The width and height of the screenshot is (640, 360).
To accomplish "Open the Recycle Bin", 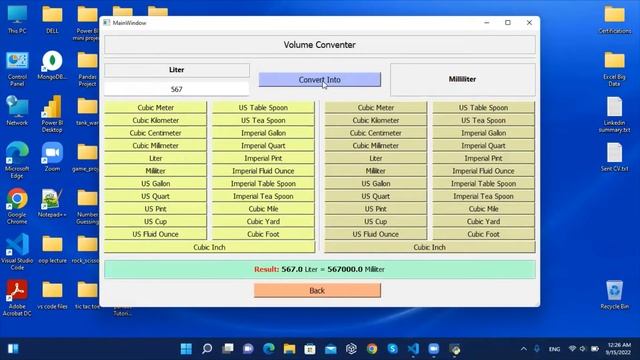I will coord(615,295).
